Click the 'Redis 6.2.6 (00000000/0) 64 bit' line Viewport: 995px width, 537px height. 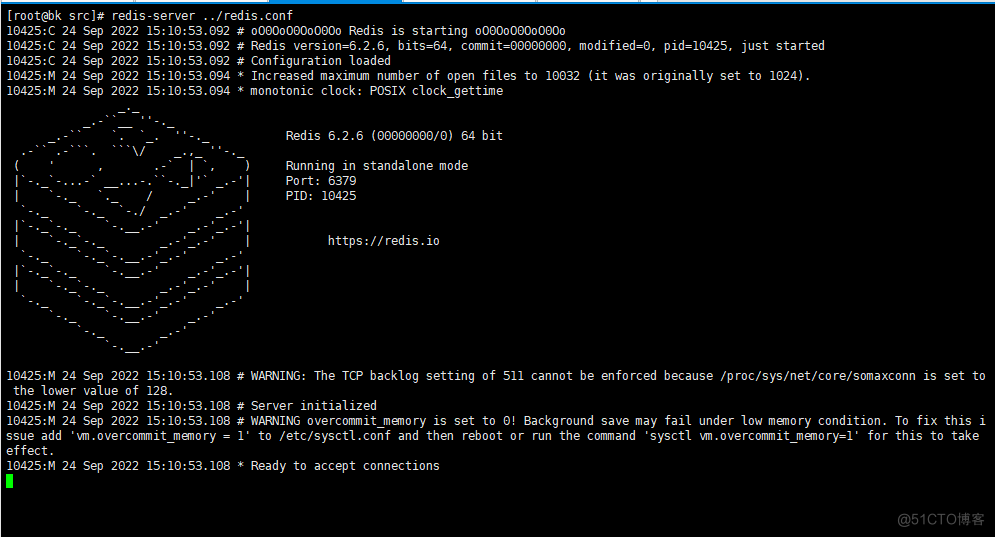393,136
